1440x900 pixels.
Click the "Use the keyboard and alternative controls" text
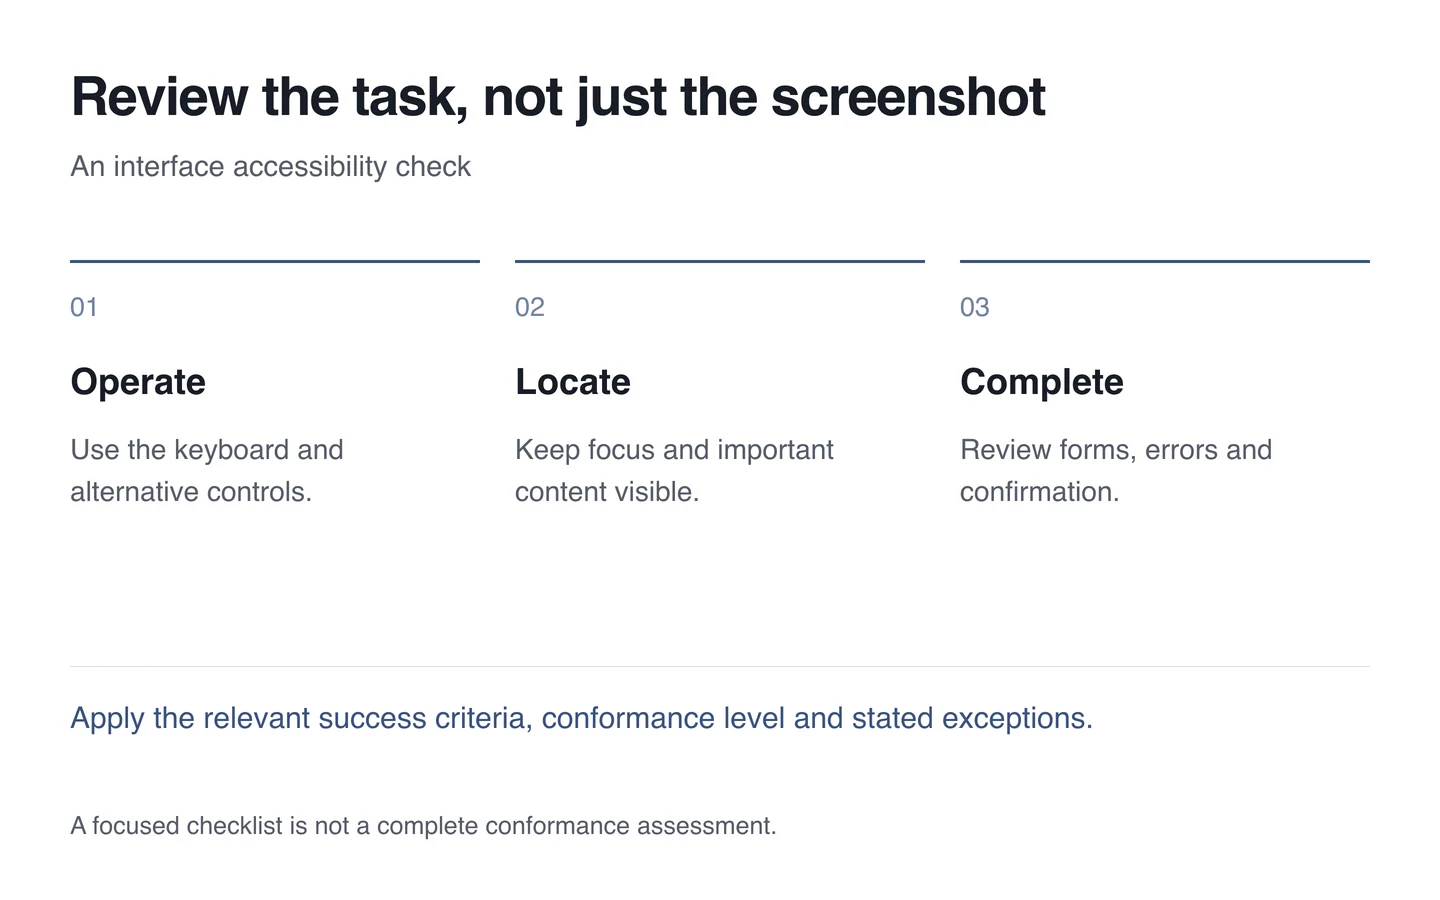[207, 471]
